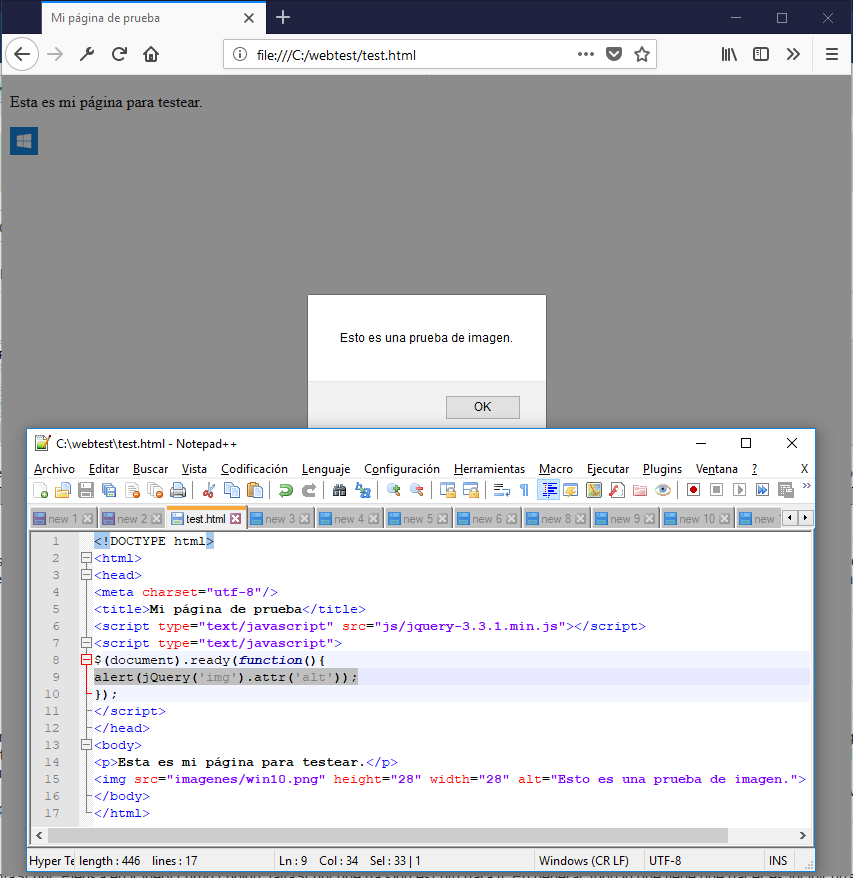Collapse the script fold on line 7
The height and width of the screenshot is (878, 853).
click(x=86, y=642)
